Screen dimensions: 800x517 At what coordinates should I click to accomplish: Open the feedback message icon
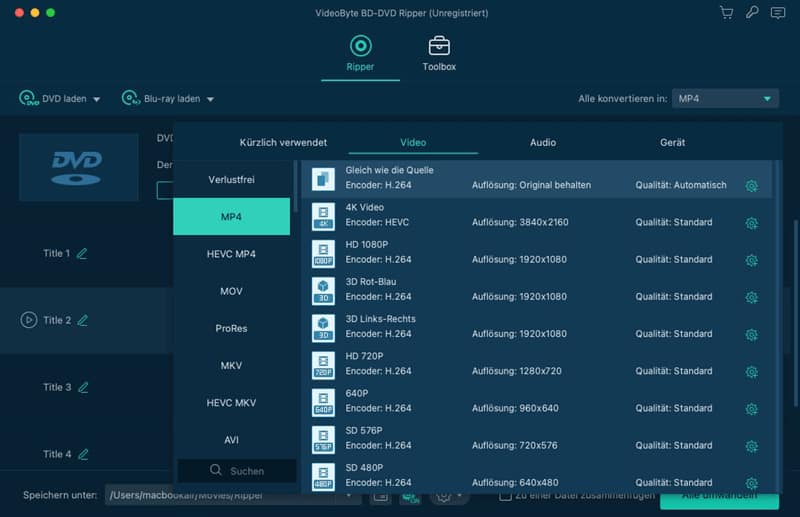click(x=778, y=13)
